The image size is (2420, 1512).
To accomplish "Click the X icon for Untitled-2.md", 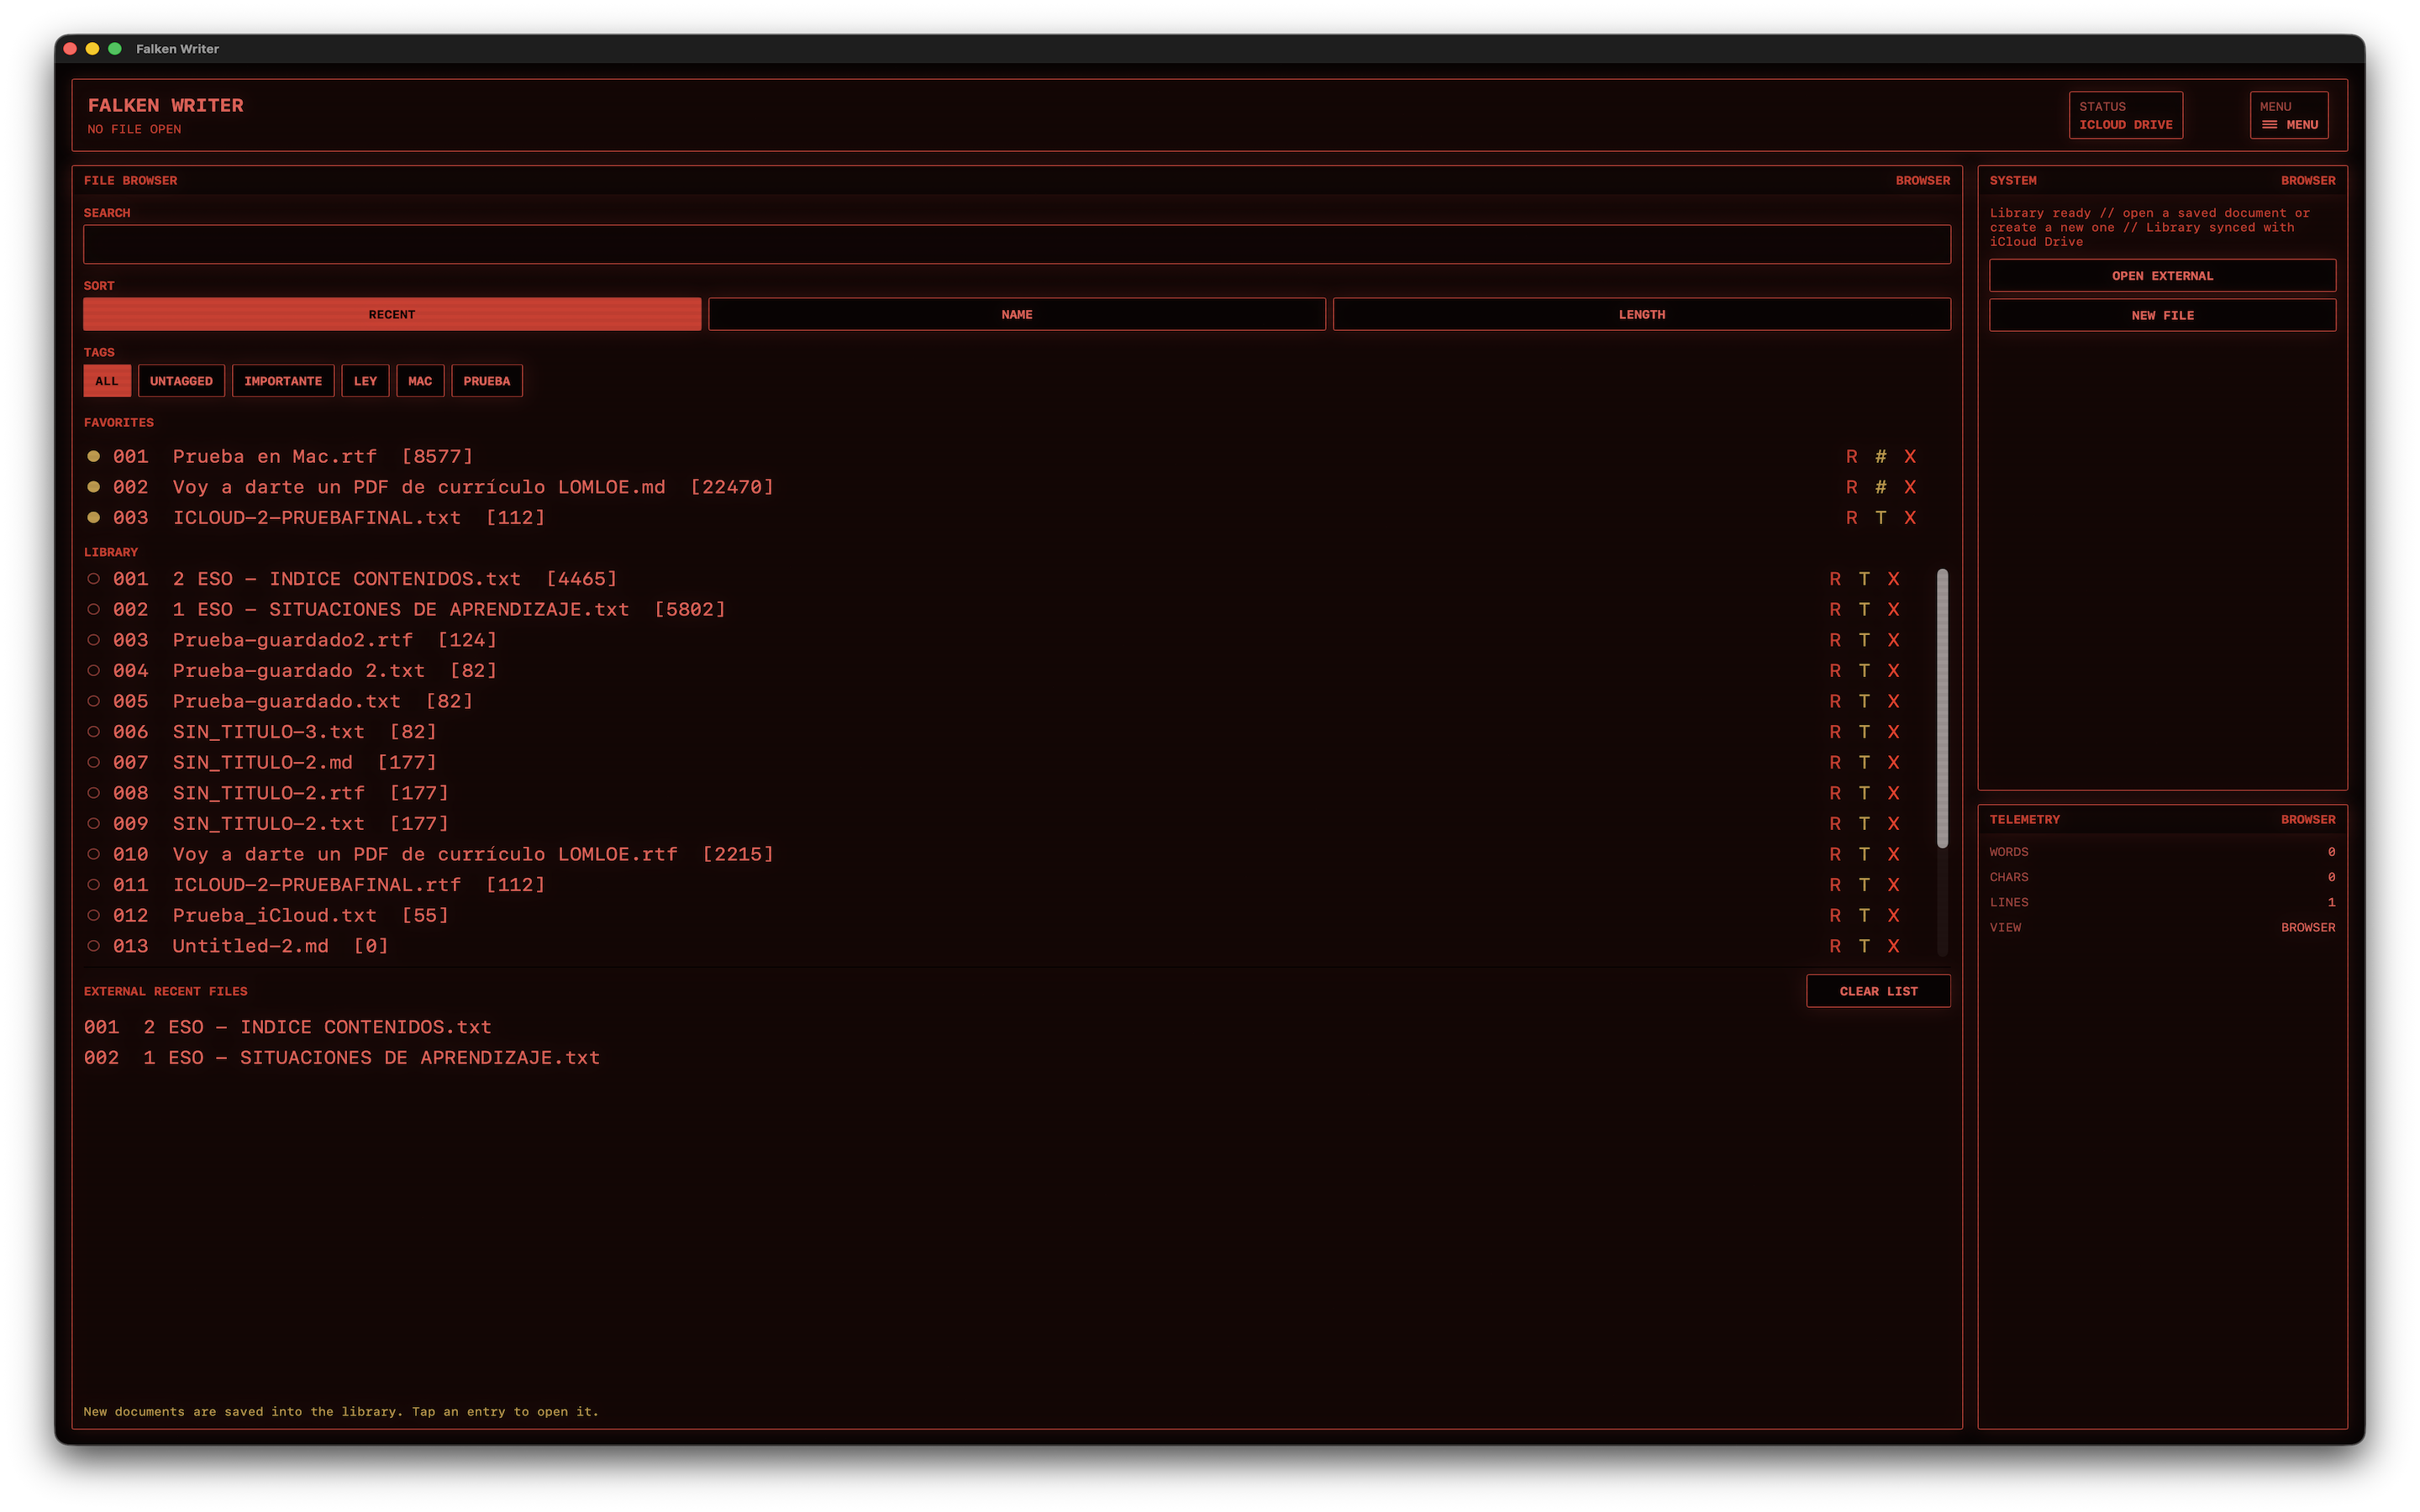I will (1892, 946).
